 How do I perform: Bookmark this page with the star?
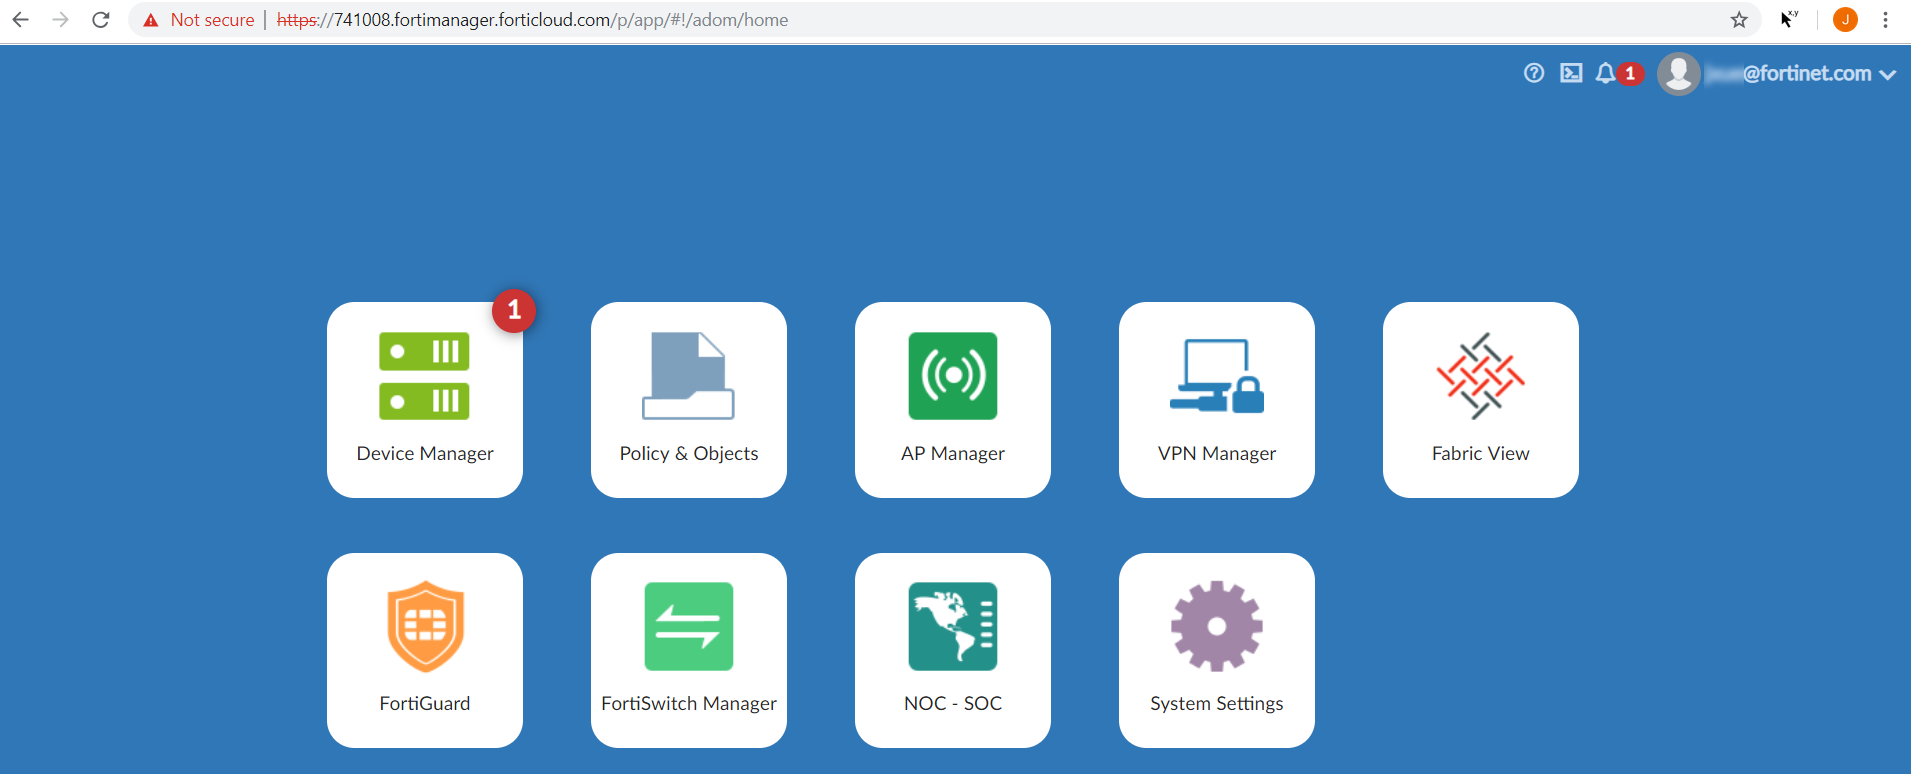coord(1739,20)
